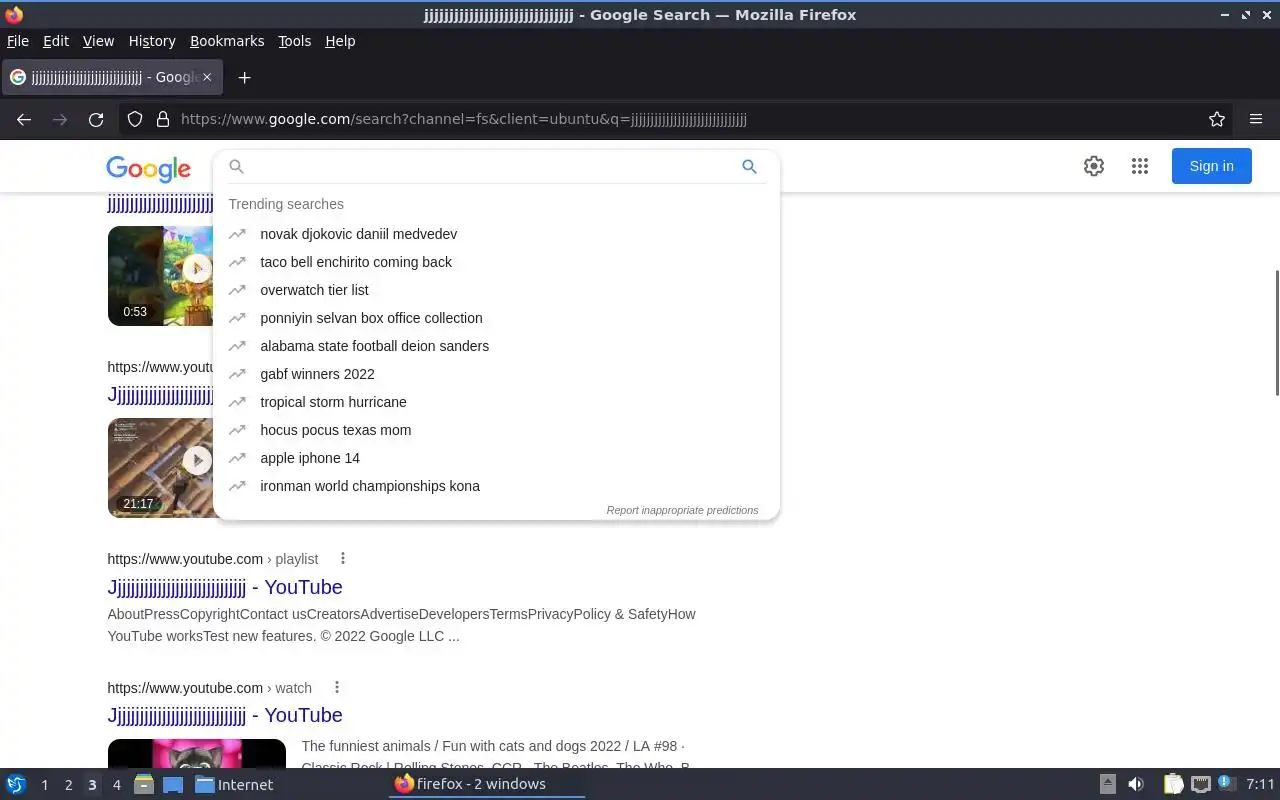Open the YouTube watch result title link
This screenshot has height=800, width=1280.
tap(225, 715)
